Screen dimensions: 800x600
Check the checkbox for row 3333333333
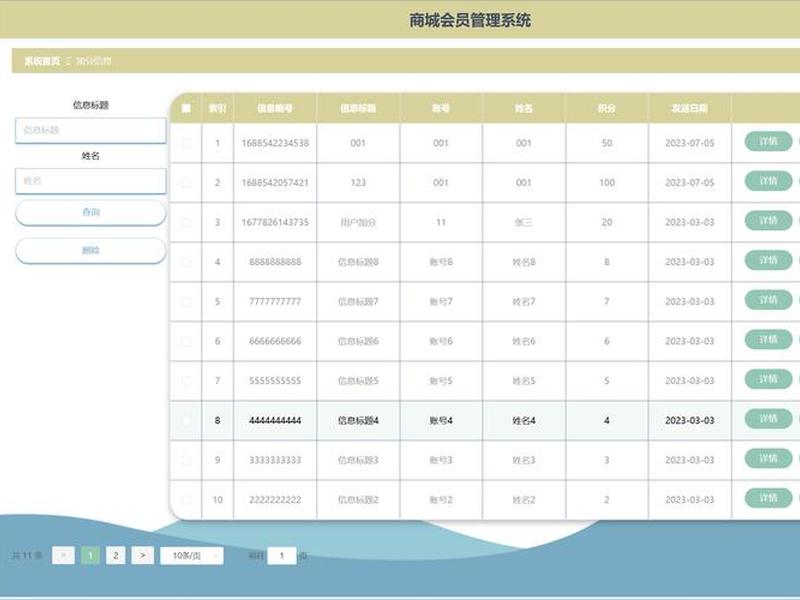click(x=186, y=460)
